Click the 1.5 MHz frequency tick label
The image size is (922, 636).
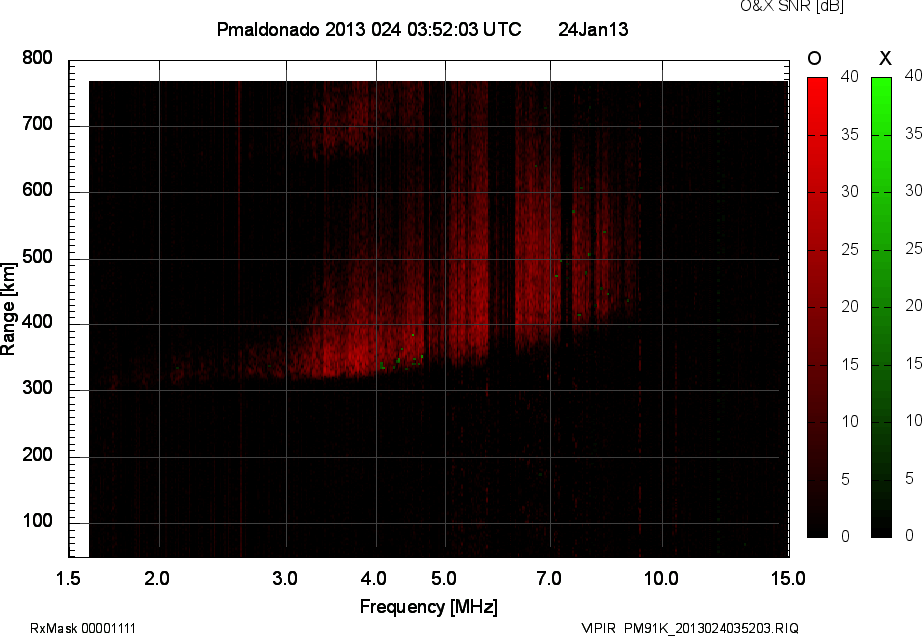(x=68, y=578)
